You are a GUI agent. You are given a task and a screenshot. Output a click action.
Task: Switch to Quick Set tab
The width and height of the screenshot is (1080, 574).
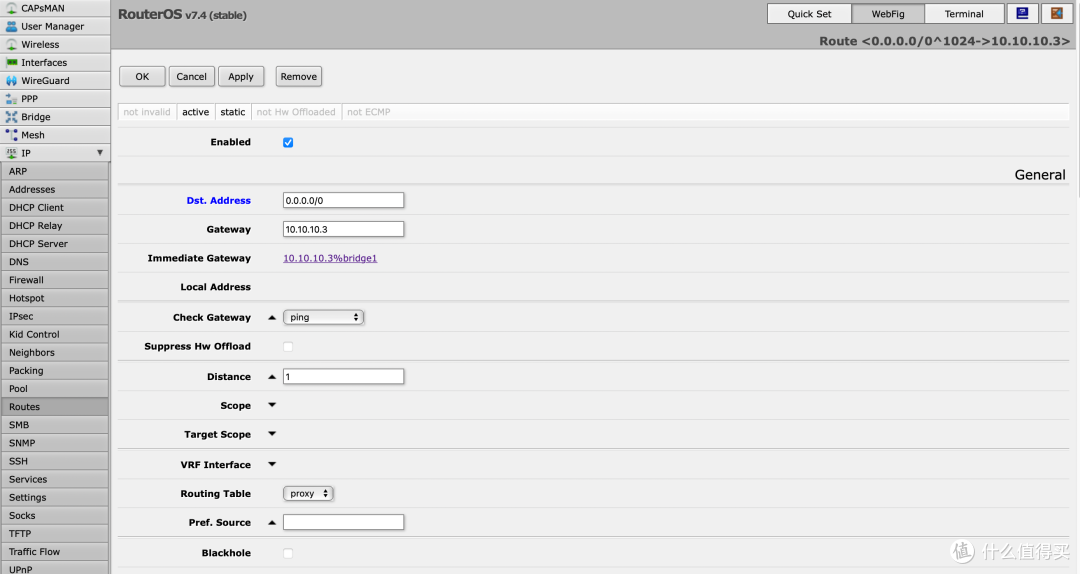(x=809, y=14)
